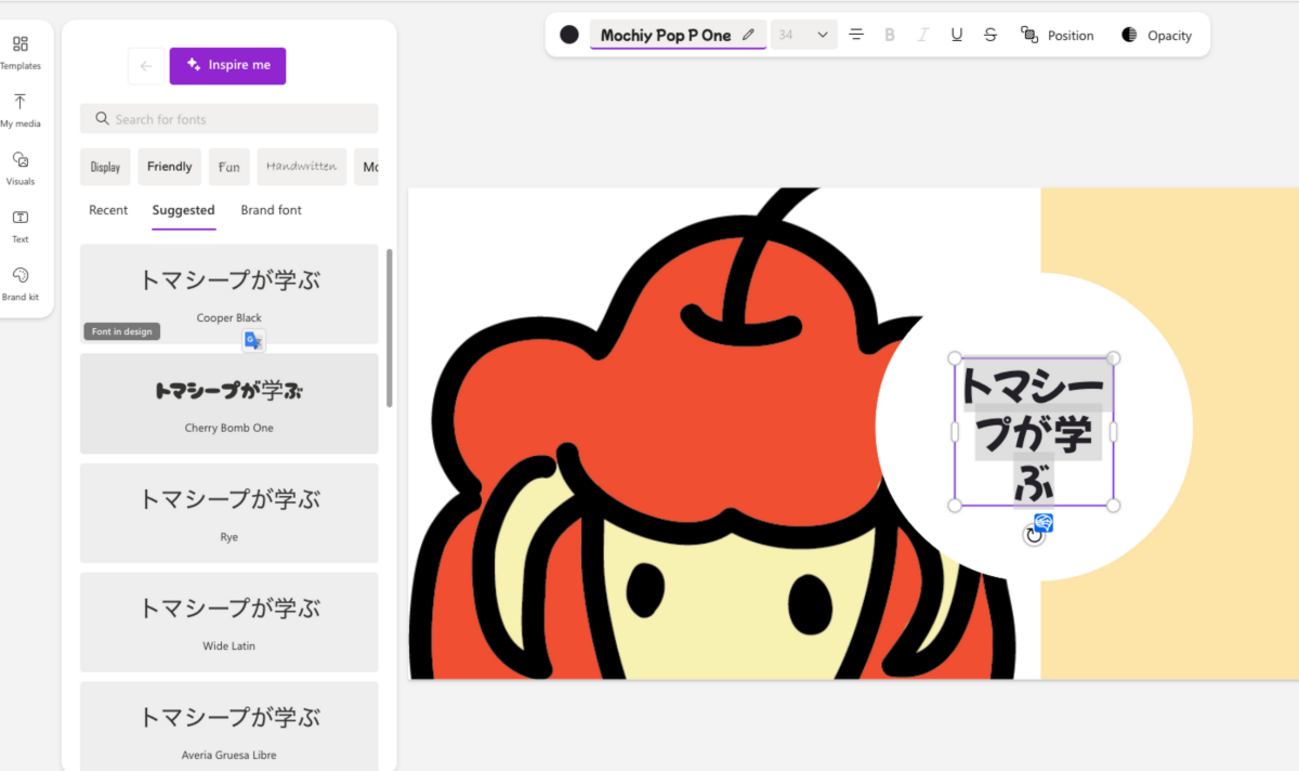The width and height of the screenshot is (1299, 771).
Task: Open the Brand kit panel
Action: tap(20, 284)
